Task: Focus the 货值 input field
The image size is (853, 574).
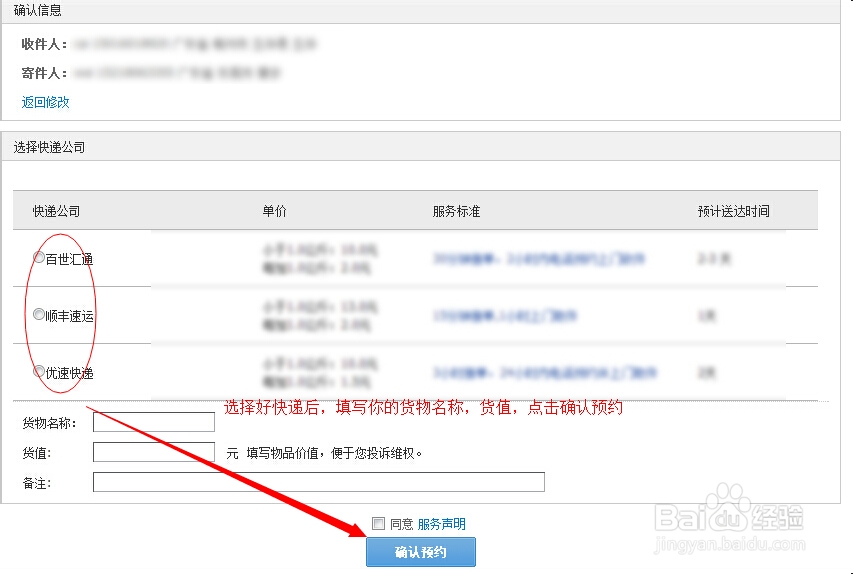Action: [154, 452]
